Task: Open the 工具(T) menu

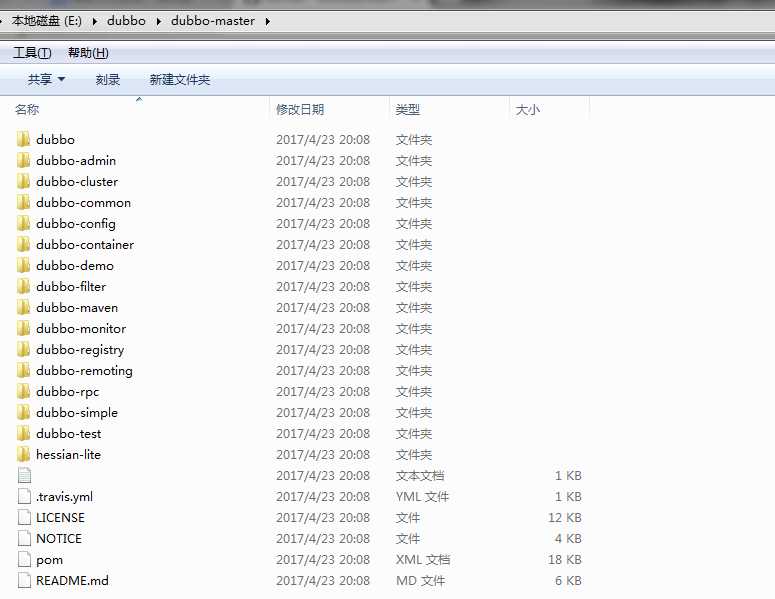Action: 32,53
